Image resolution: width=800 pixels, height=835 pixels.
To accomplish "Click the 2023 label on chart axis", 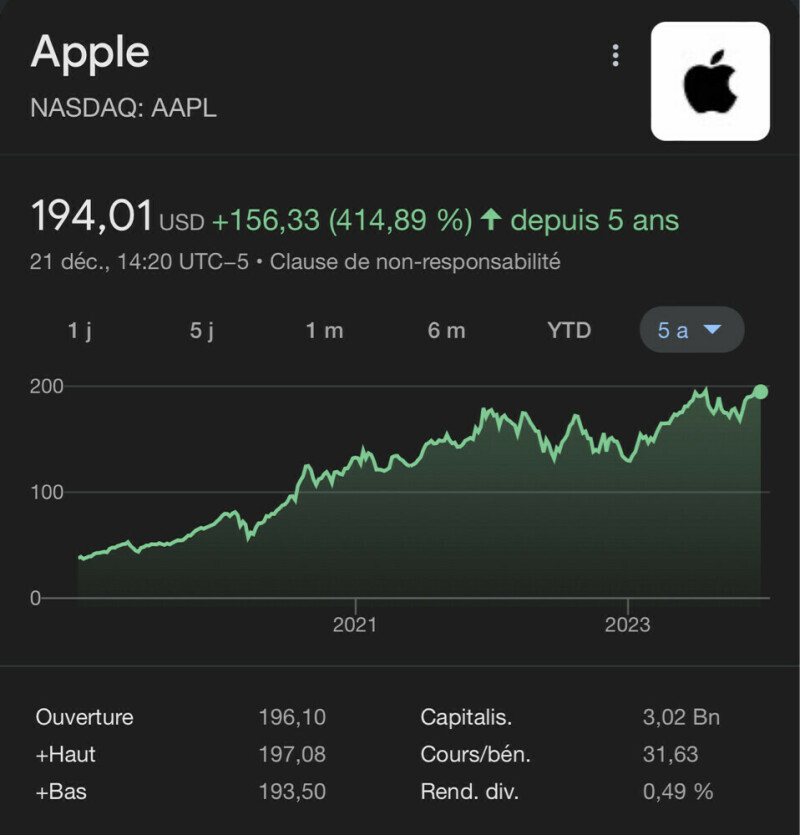I will pyautogui.click(x=627, y=625).
